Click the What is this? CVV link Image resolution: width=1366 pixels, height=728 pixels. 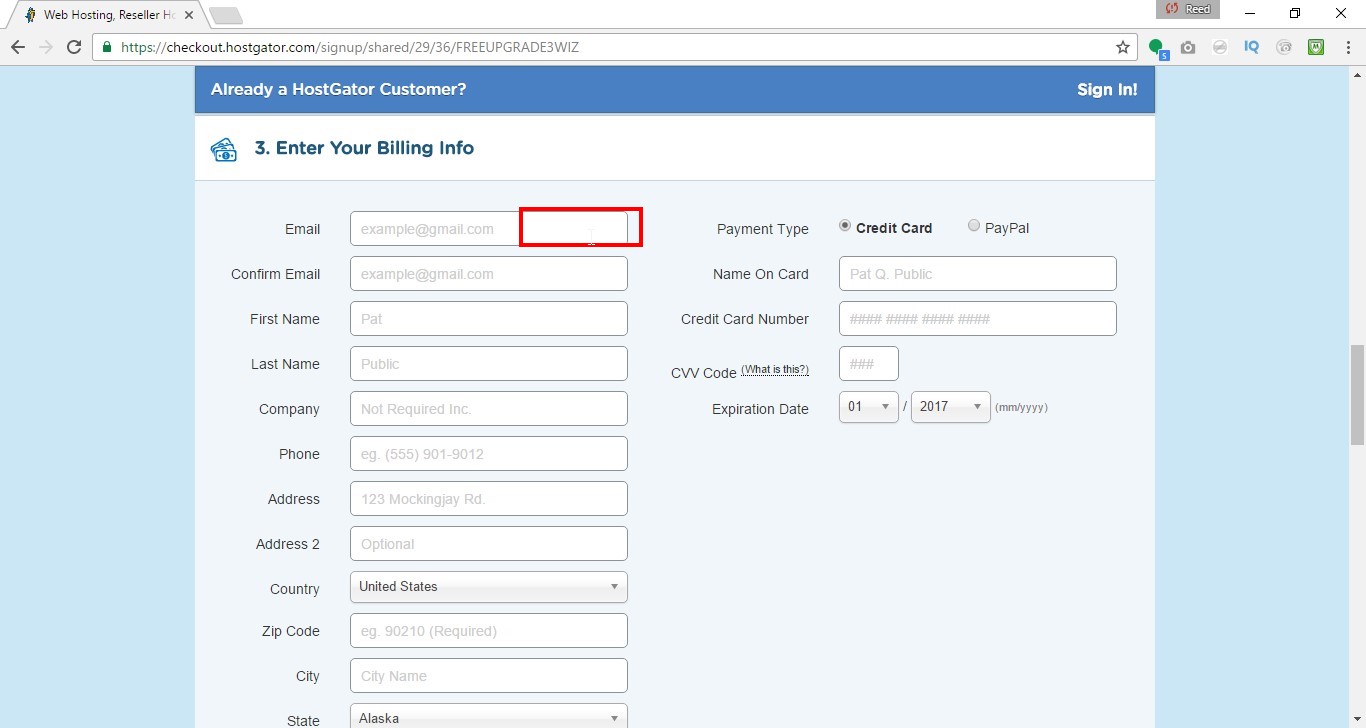(x=775, y=370)
